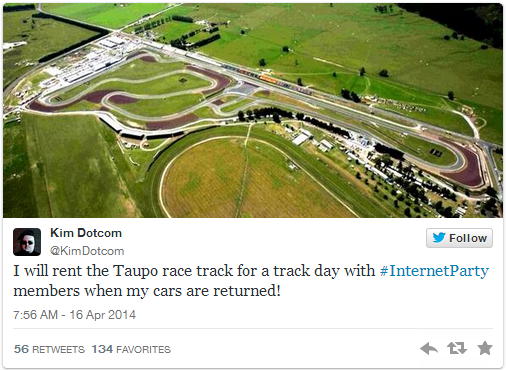Follow Kim Dotcom
The height and width of the screenshot is (370, 506).
pyautogui.click(x=459, y=238)
